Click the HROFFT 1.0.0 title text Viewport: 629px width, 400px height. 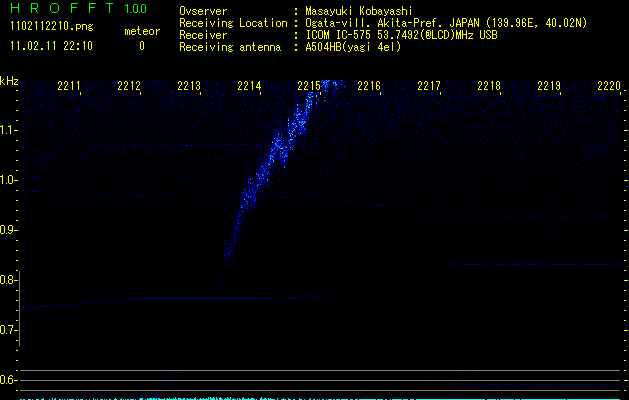pyautogui.click(x=79, y=8)
